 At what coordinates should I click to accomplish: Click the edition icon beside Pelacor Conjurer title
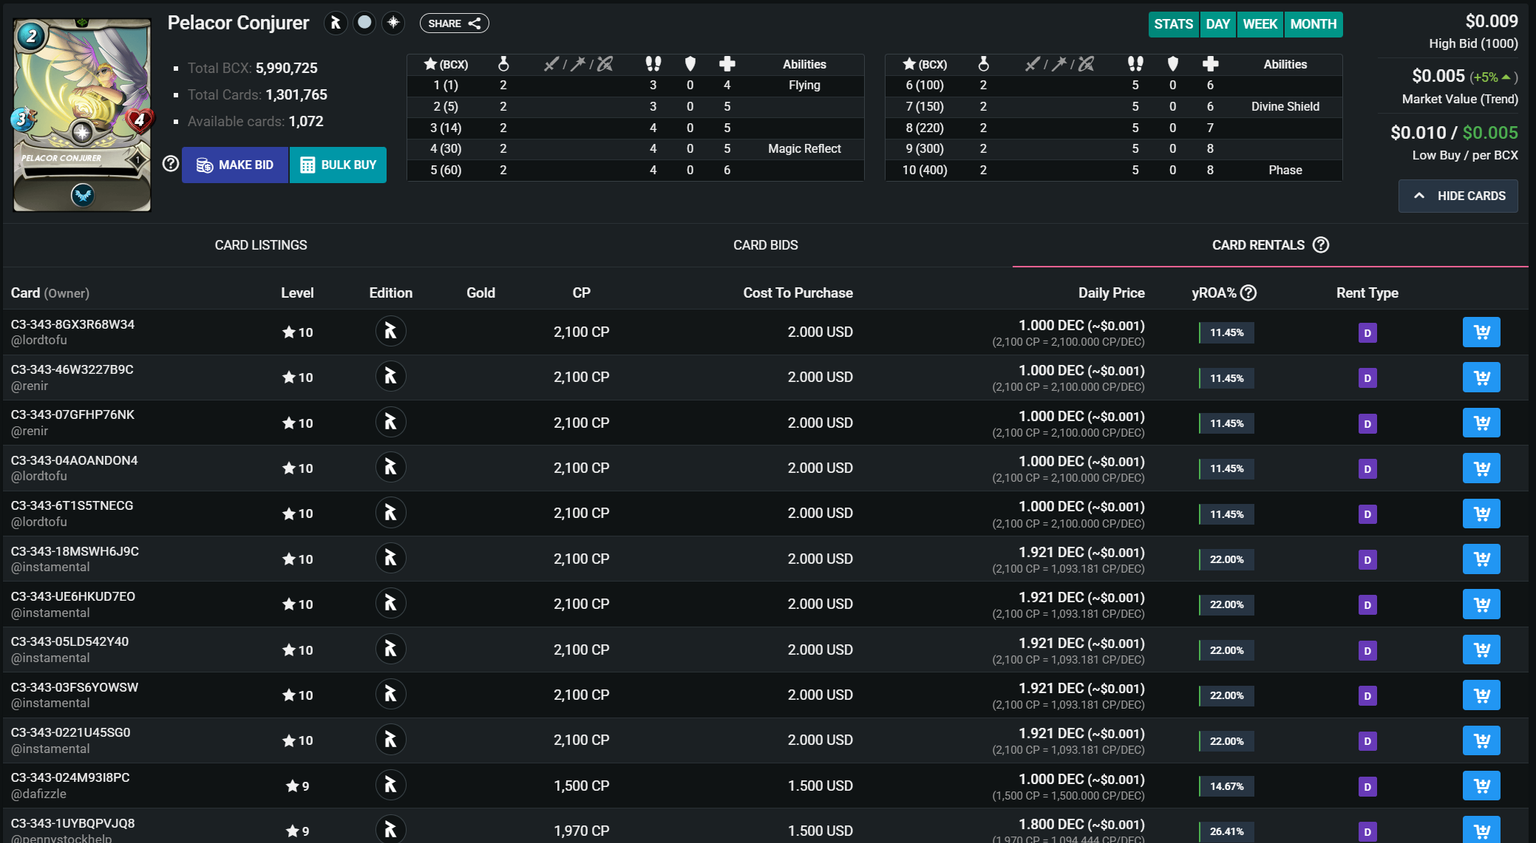coord(336,23)
